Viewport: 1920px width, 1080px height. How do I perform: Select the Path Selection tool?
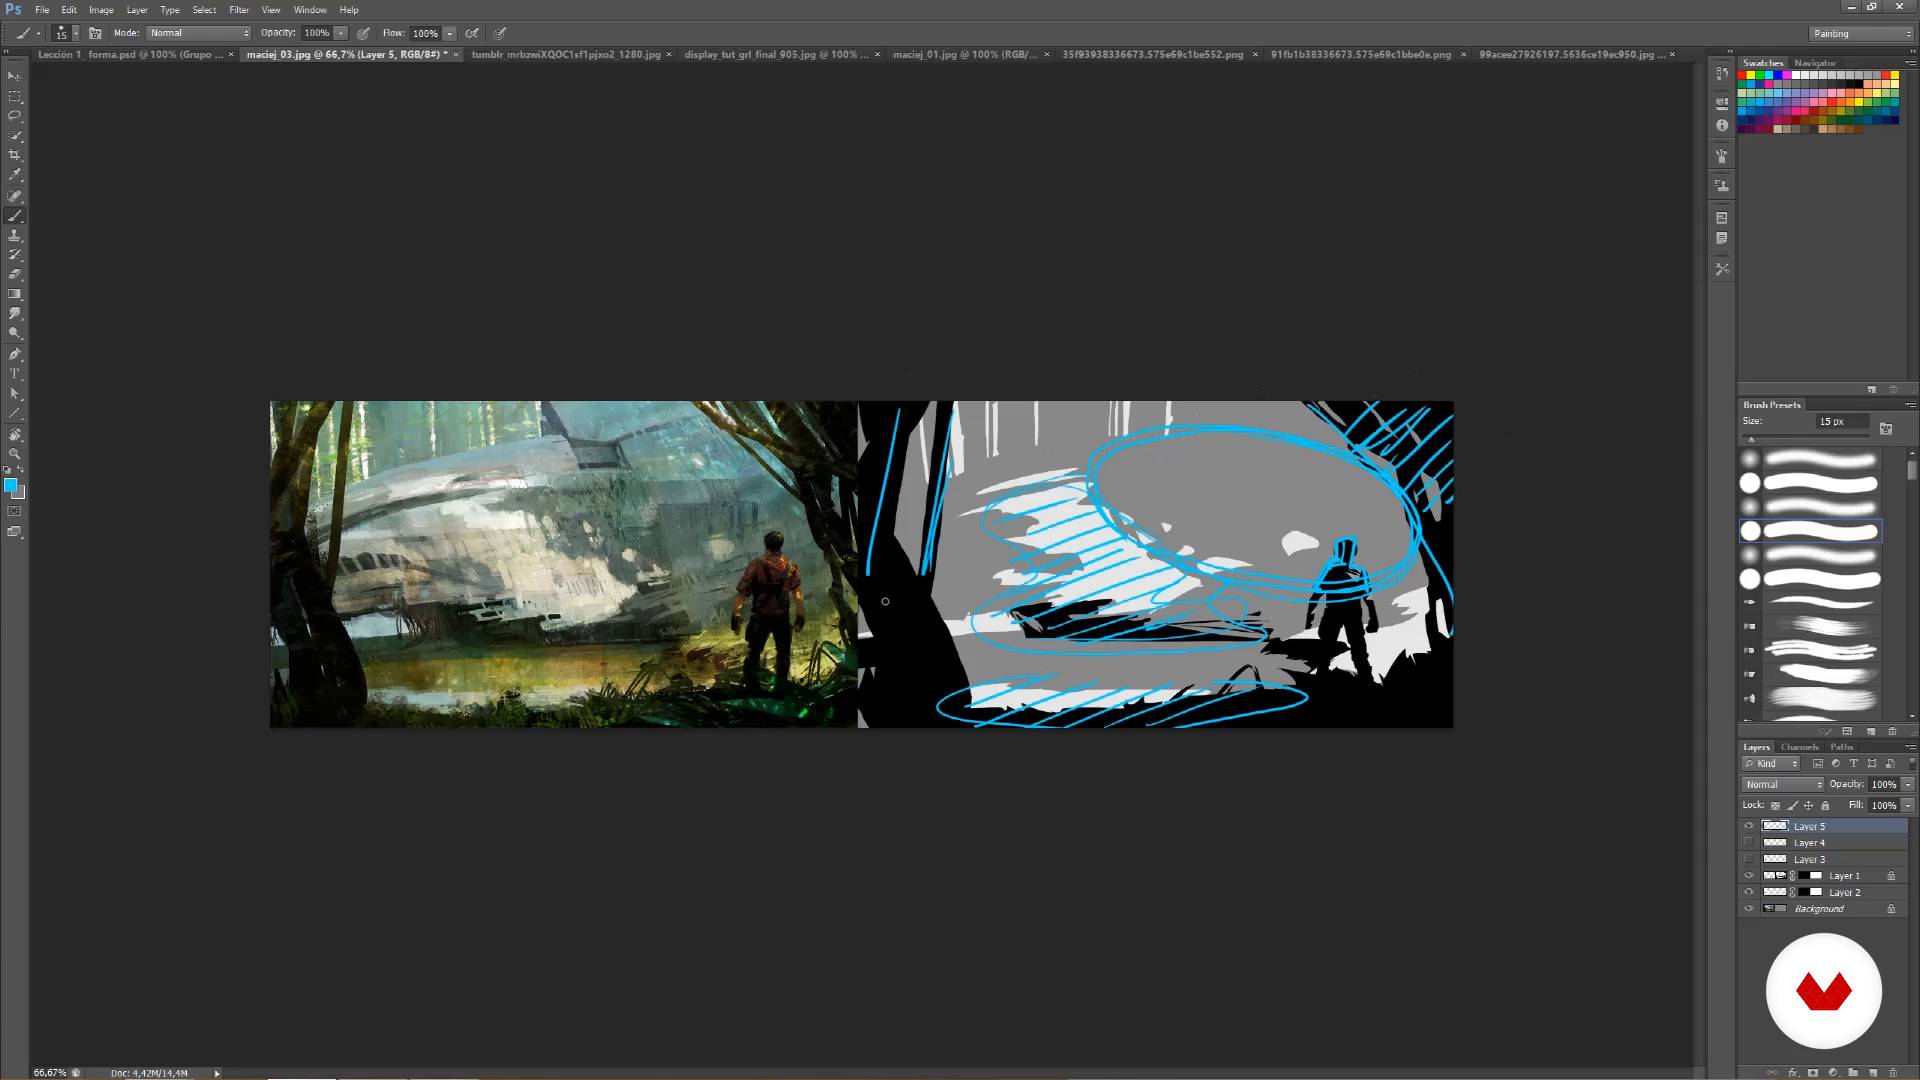point(14,394)
